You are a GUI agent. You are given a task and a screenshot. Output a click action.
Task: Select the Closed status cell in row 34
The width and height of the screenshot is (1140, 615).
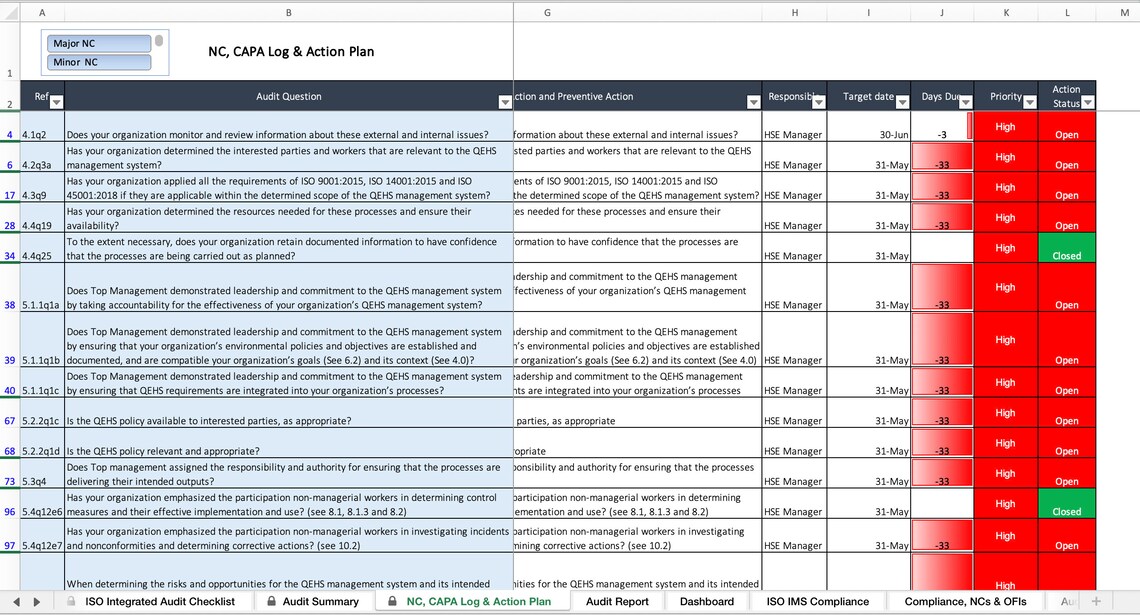pyautogui.click(x=1067, y=248)
